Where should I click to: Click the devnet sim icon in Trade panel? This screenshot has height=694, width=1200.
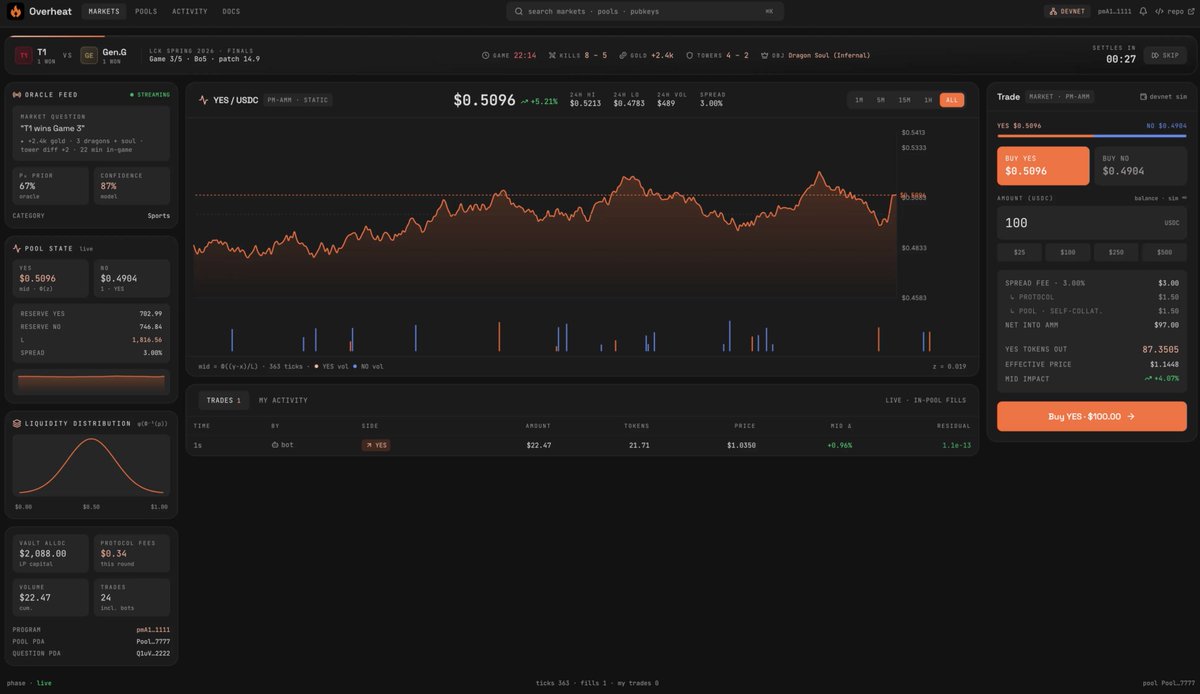[x=1143, y=97]
